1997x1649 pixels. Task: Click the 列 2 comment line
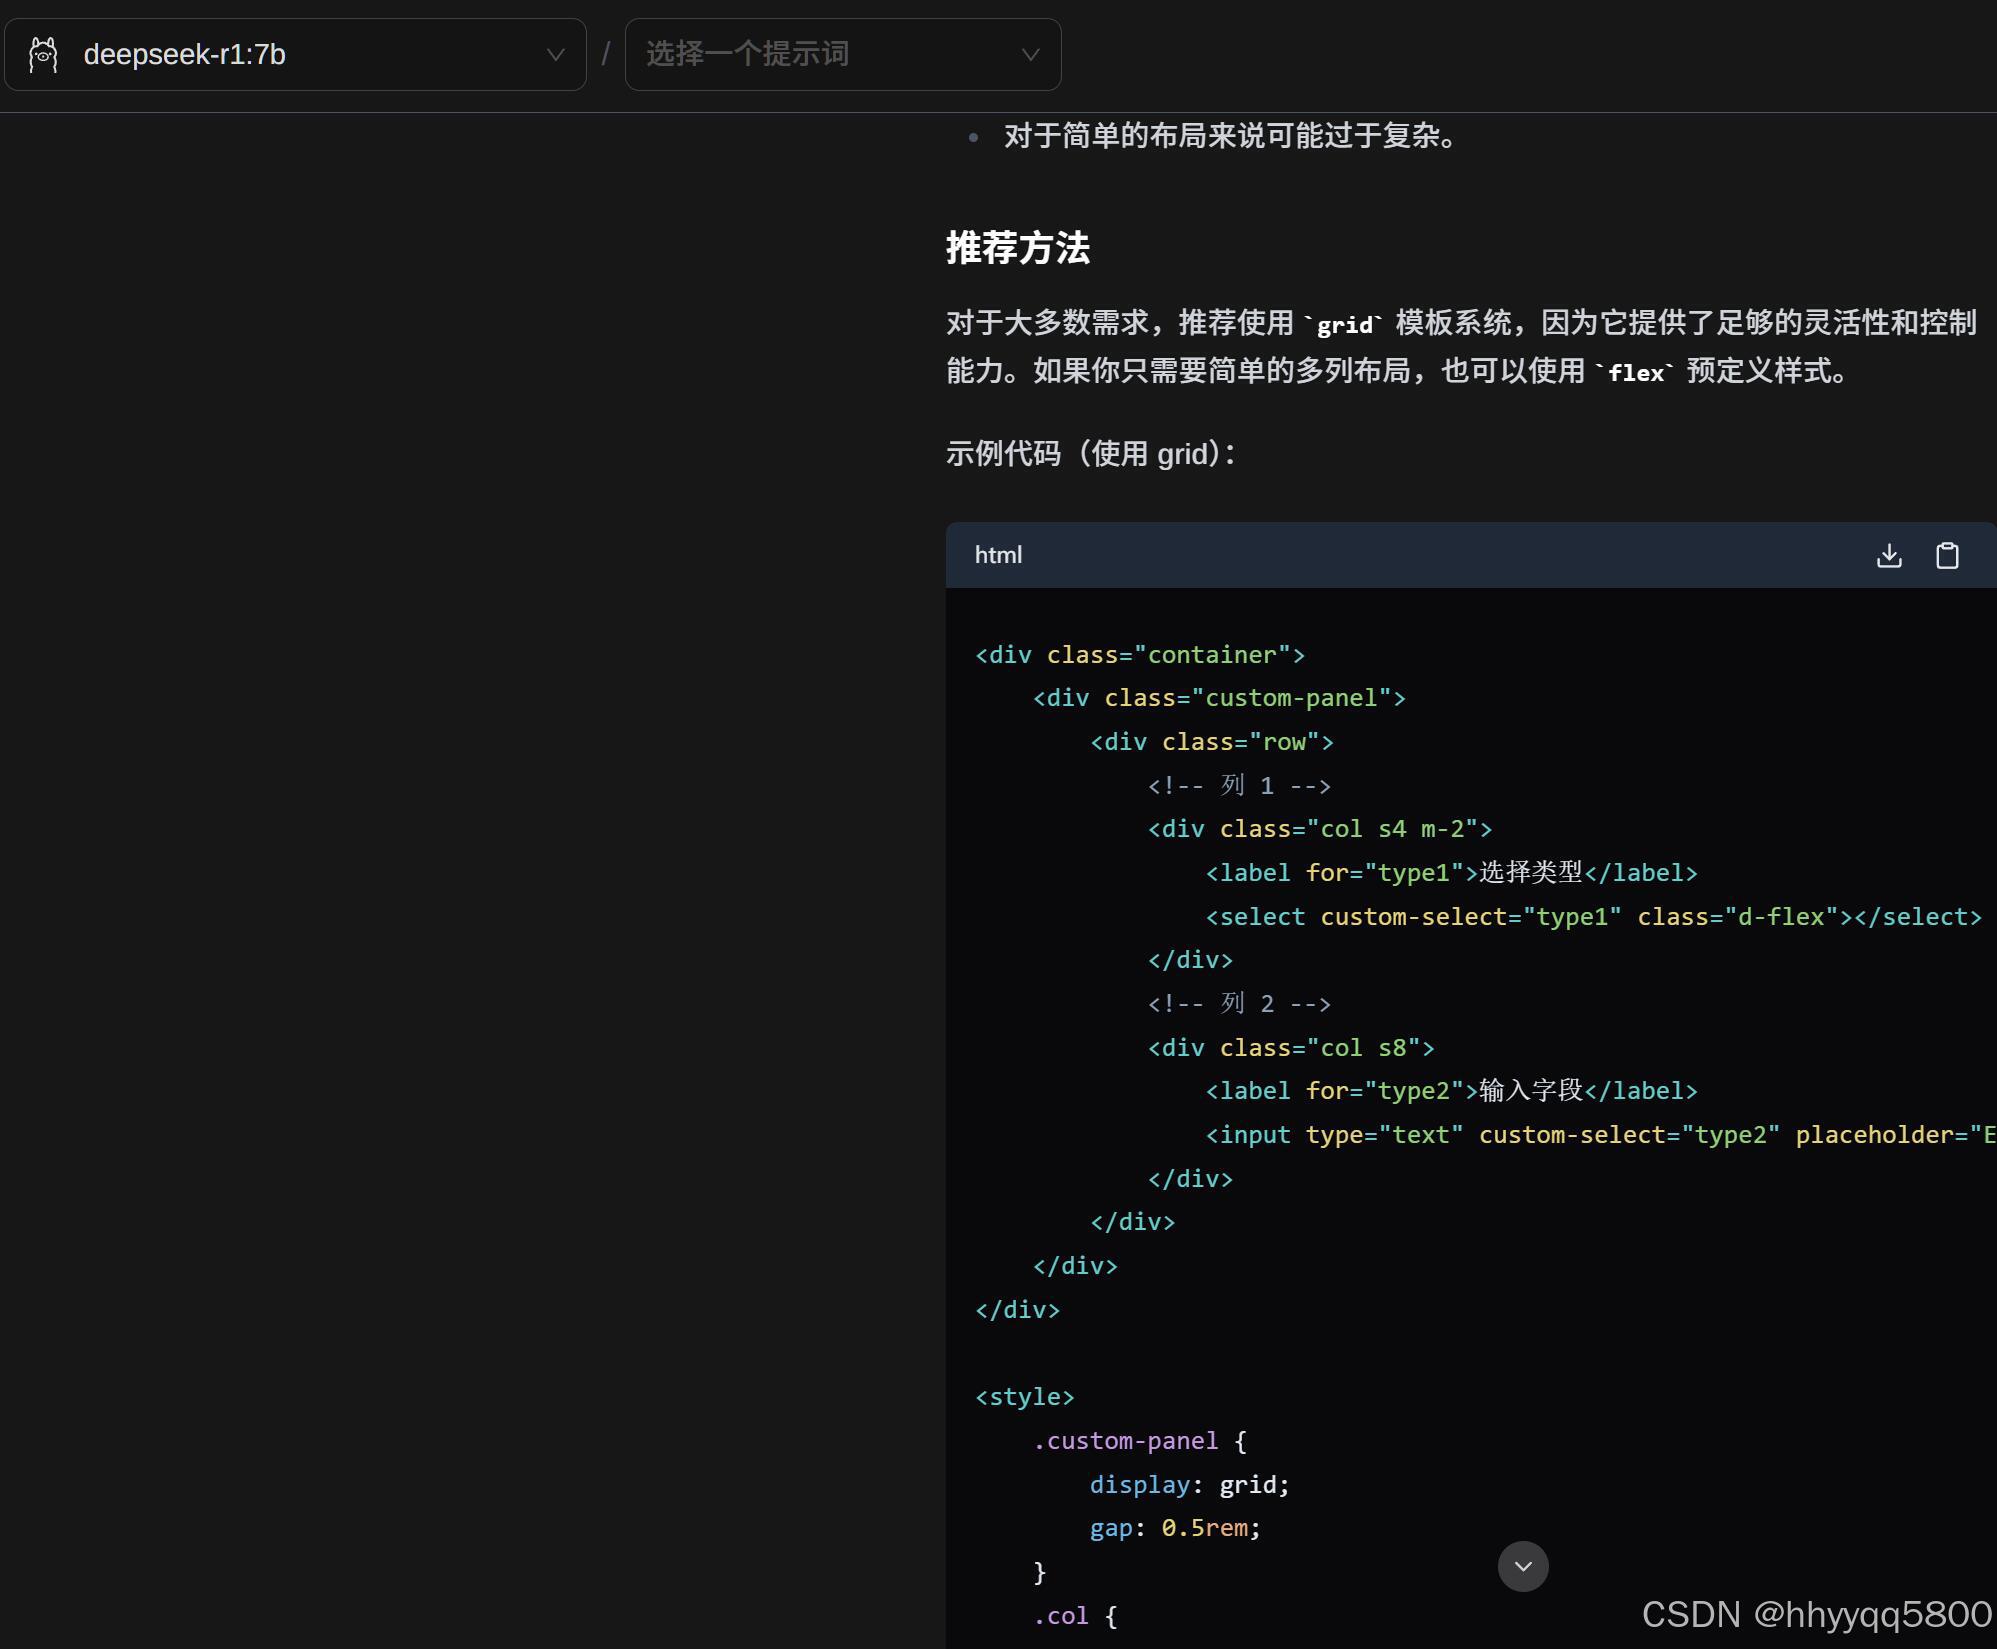(1239, 1004)
